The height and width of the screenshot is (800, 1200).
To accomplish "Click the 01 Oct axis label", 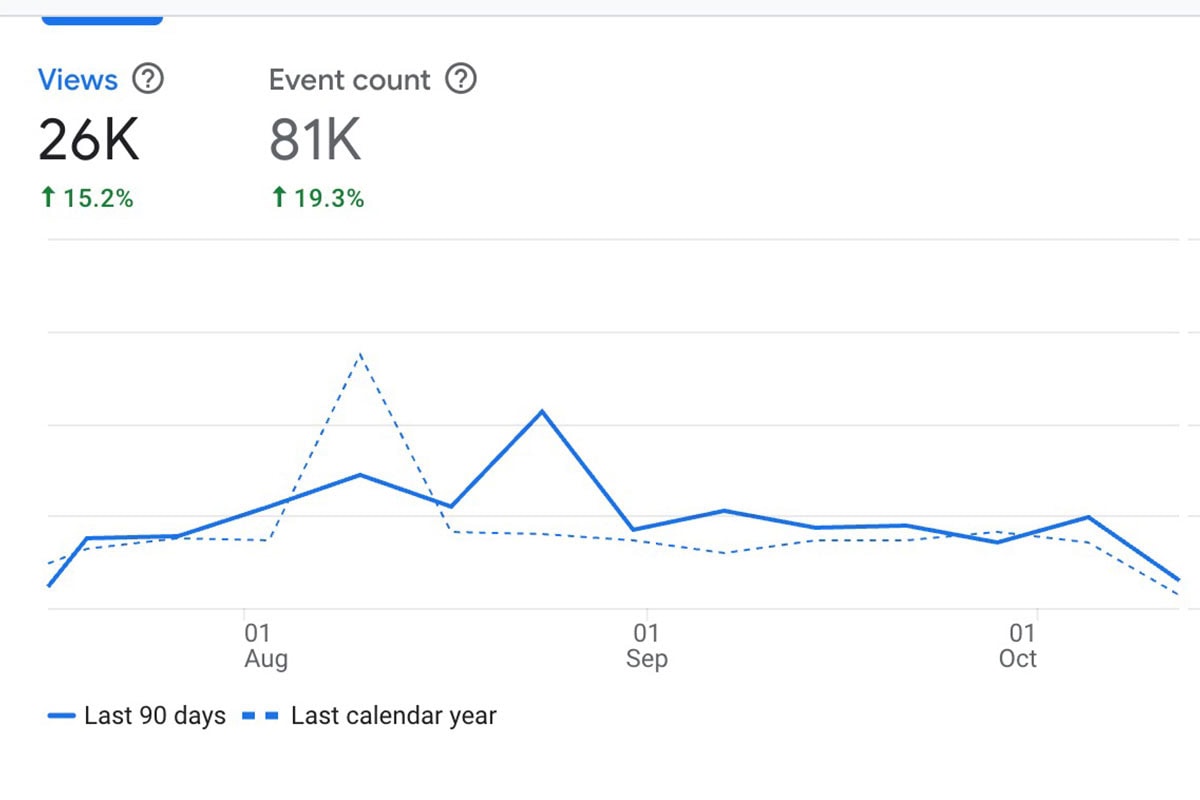I will click(1020, 645).
